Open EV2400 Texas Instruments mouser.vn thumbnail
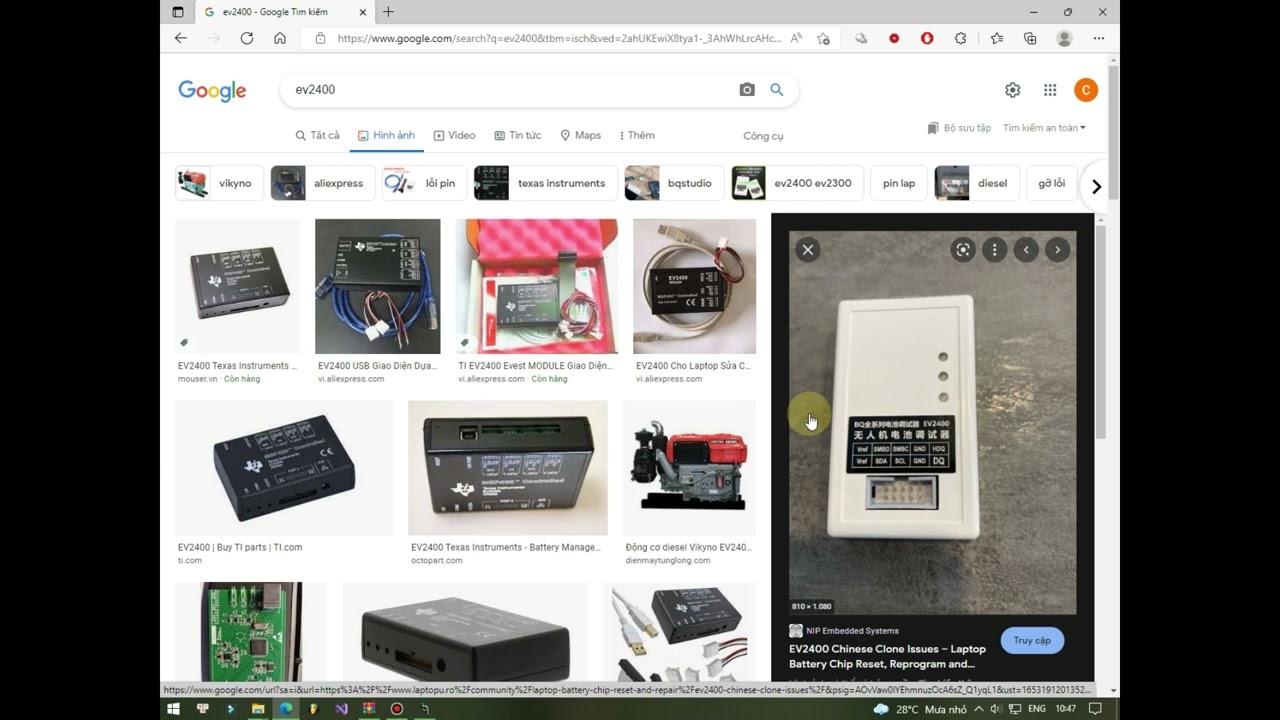Viewport: 1280px width, 720px height. click(237, 285)
